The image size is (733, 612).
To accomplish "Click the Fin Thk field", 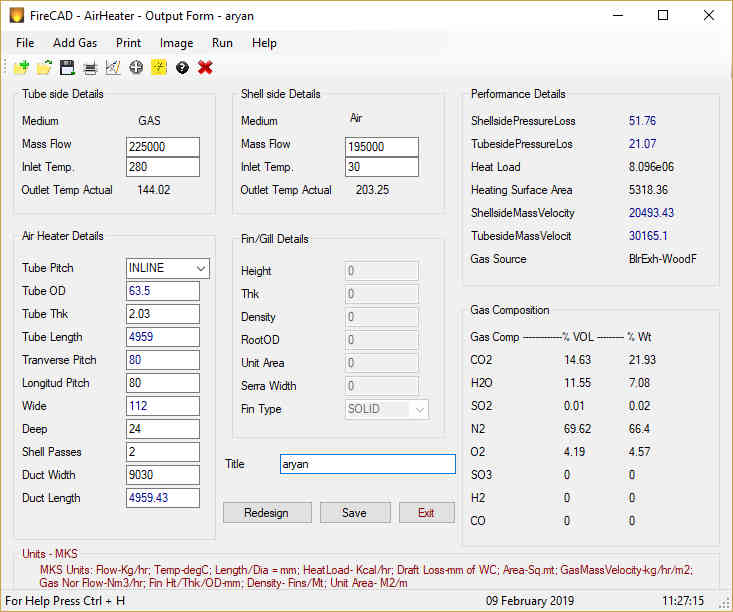I will tap(381, 294).
